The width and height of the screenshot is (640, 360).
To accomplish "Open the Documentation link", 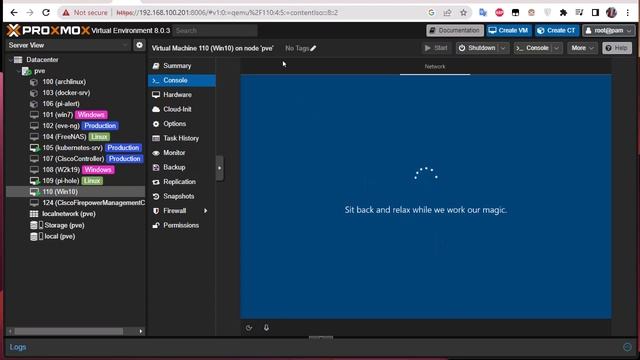I will pos(455,31).
